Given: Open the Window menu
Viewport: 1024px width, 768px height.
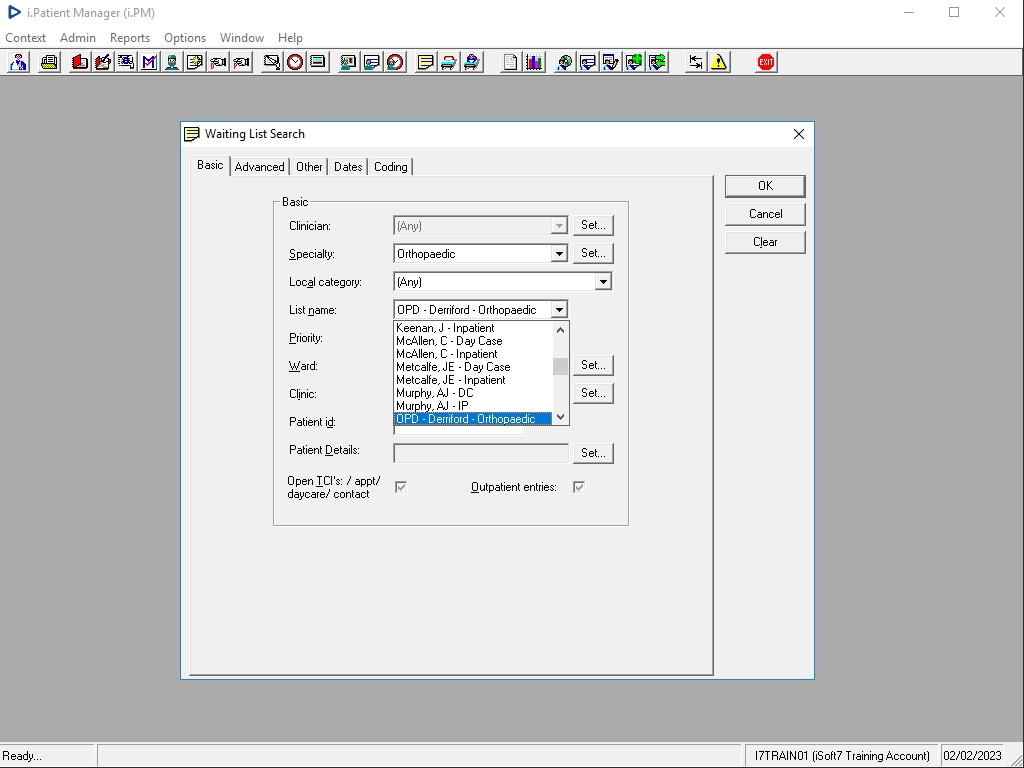Looking at the screenshot, I should 242,38.
